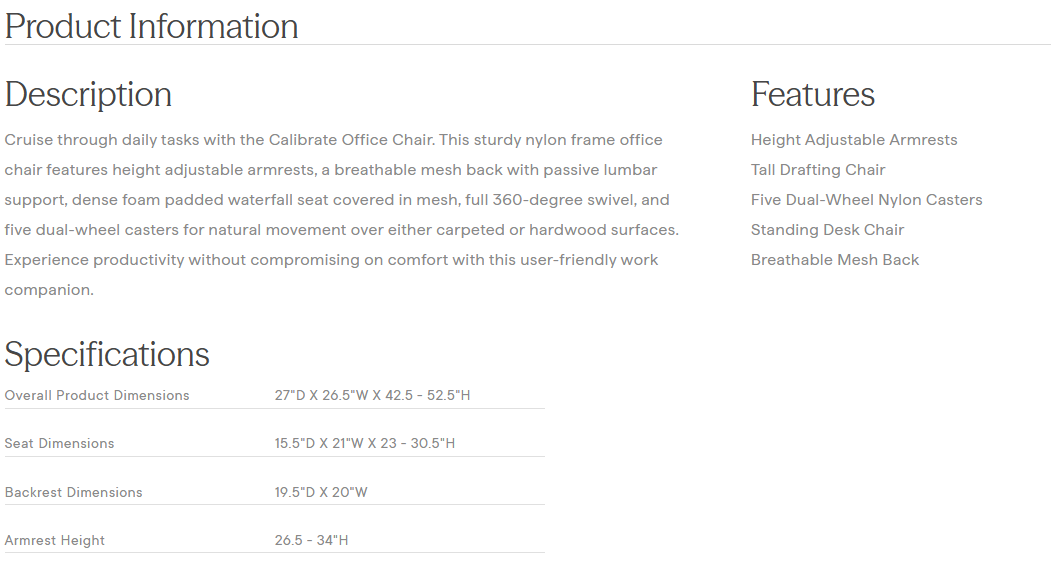Click the 19.5"D X 20"W backrest value
Screen dimensions: 1051x562
click(x=324, y=492)
